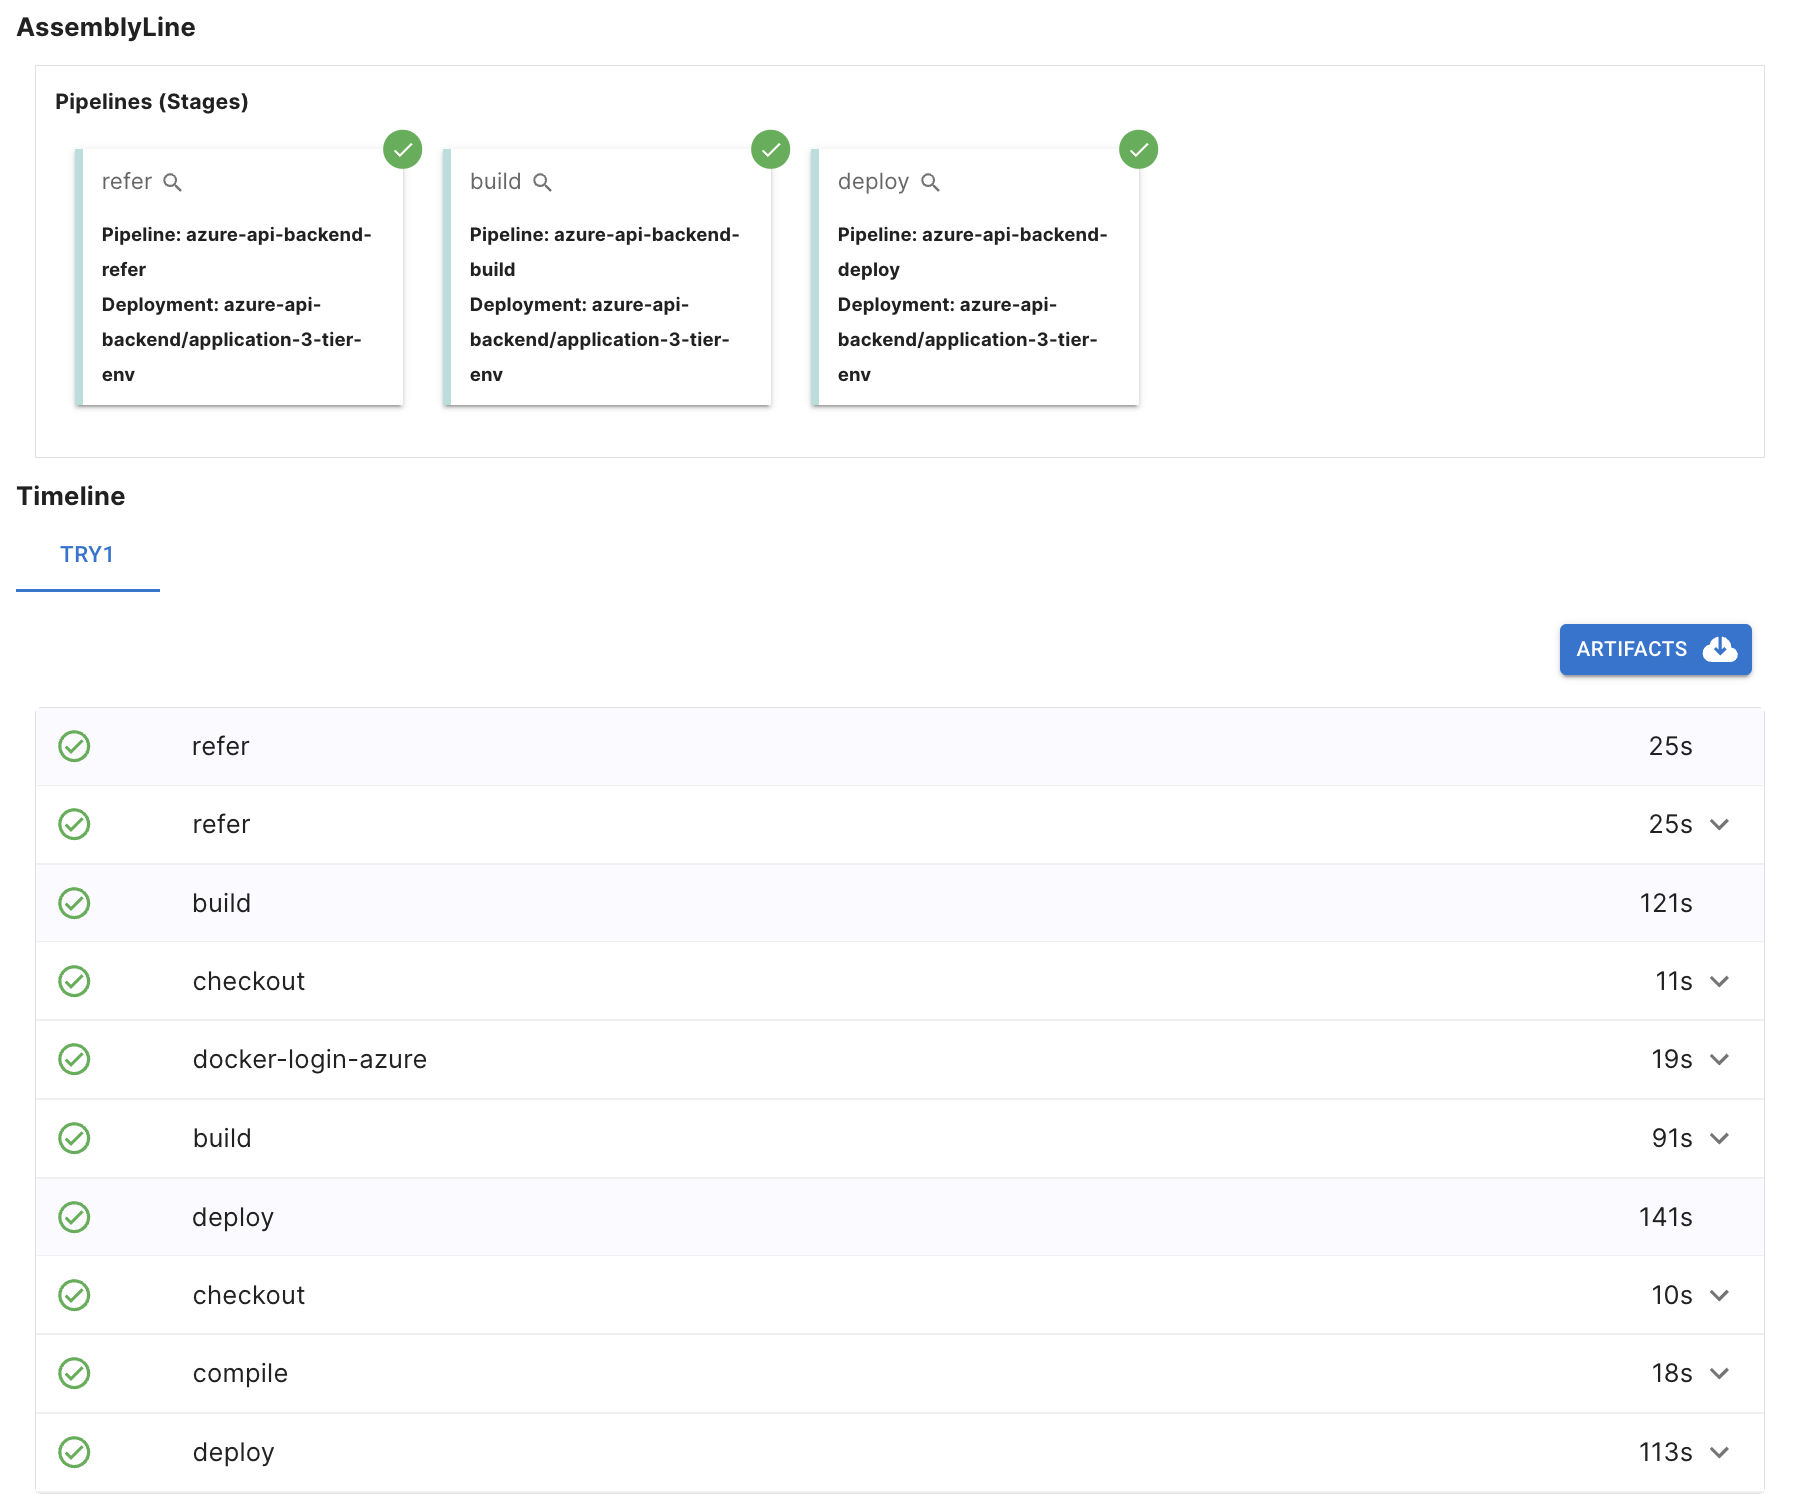Click status check icon of 121s build row
This screenshot has height=1510, width=1796.
(x=74, y=903)
